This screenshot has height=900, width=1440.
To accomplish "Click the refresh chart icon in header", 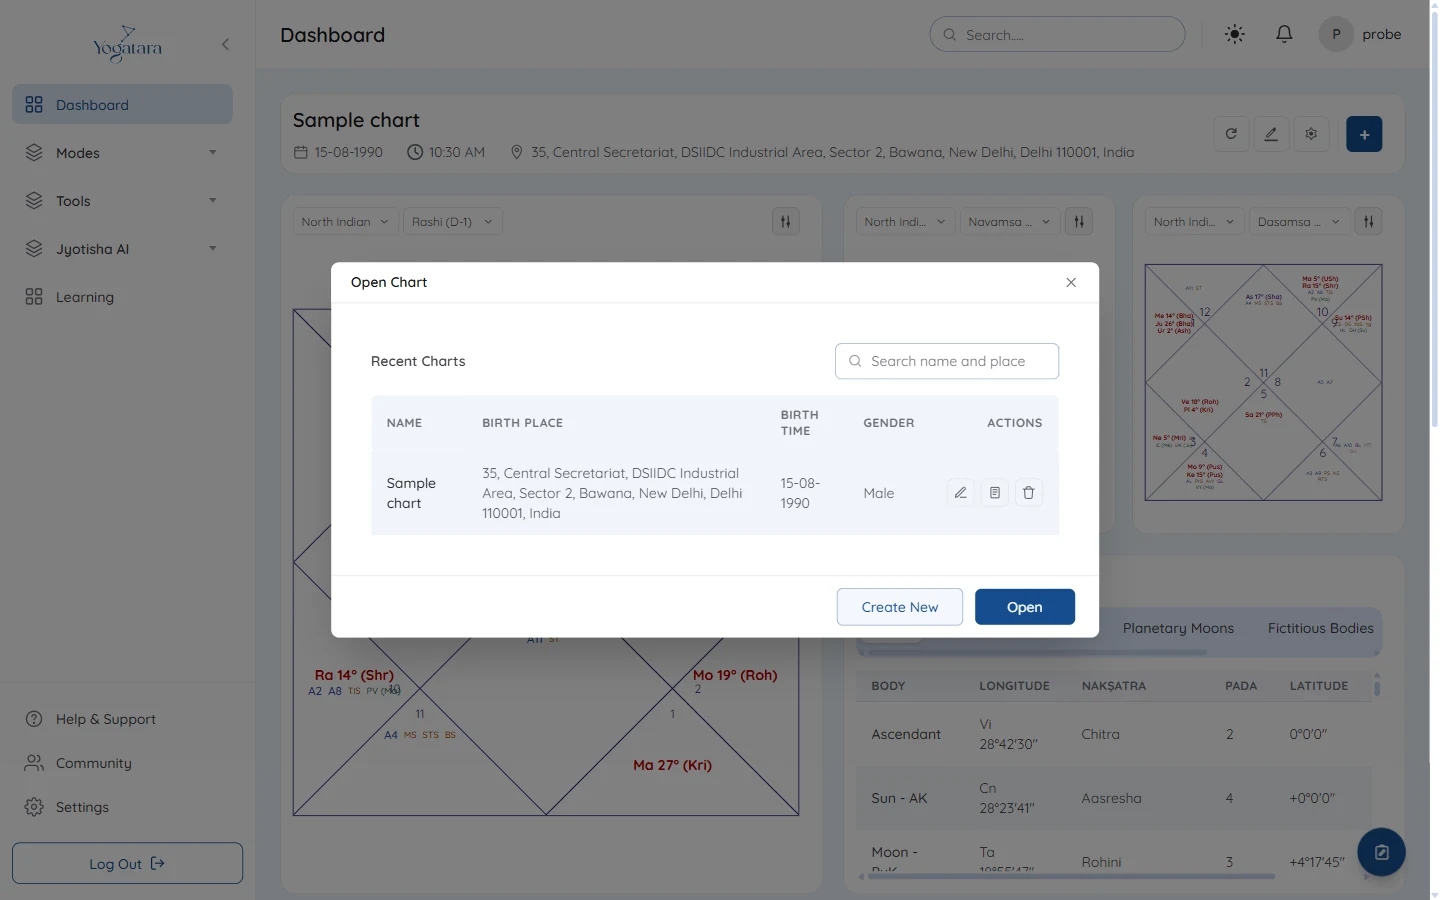I will (x=1231, y=134).
